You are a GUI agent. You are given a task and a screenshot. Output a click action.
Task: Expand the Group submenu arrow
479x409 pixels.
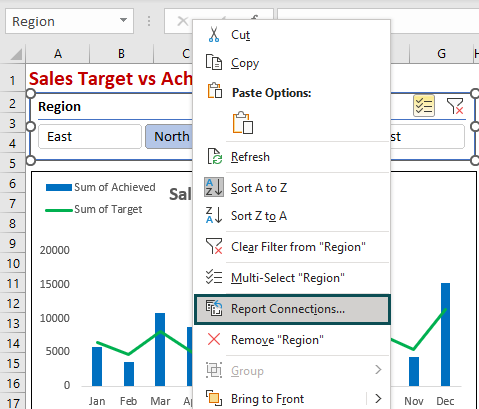click(x=378, y=369)
